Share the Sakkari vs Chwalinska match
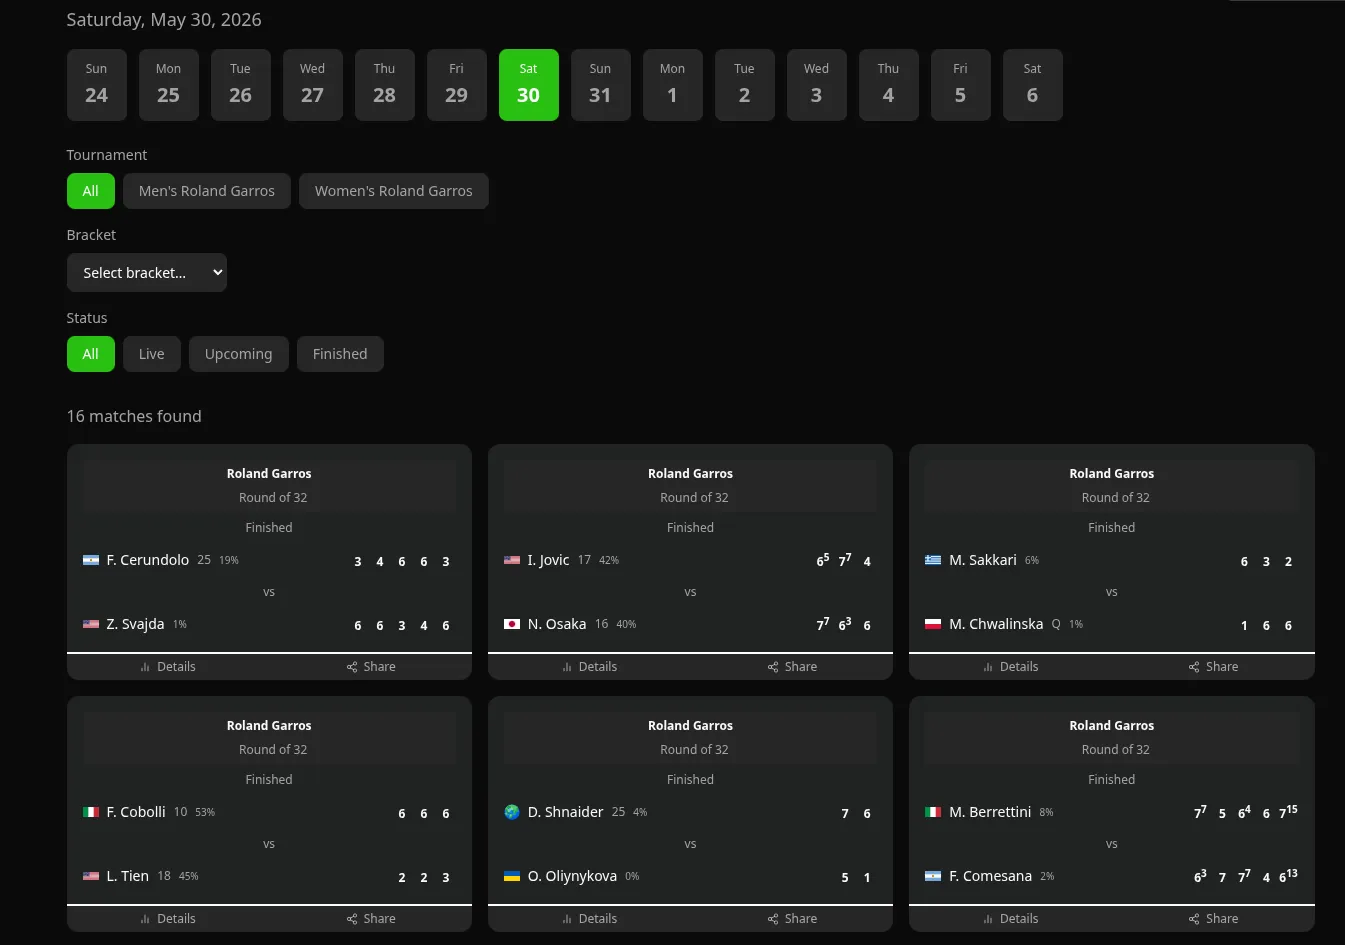Screen dimensions: 1345x945 pyautogui.click(x=1213, y=667)
